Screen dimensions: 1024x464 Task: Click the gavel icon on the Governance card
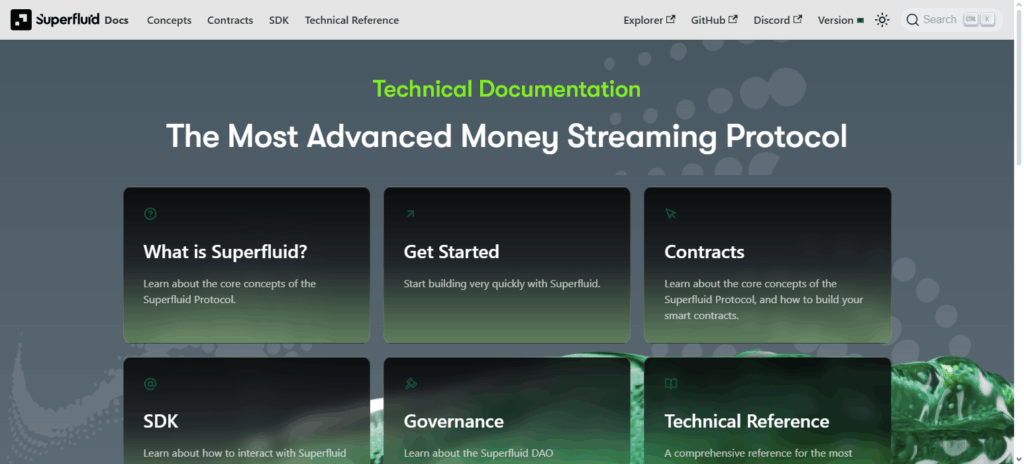(411, 384)
